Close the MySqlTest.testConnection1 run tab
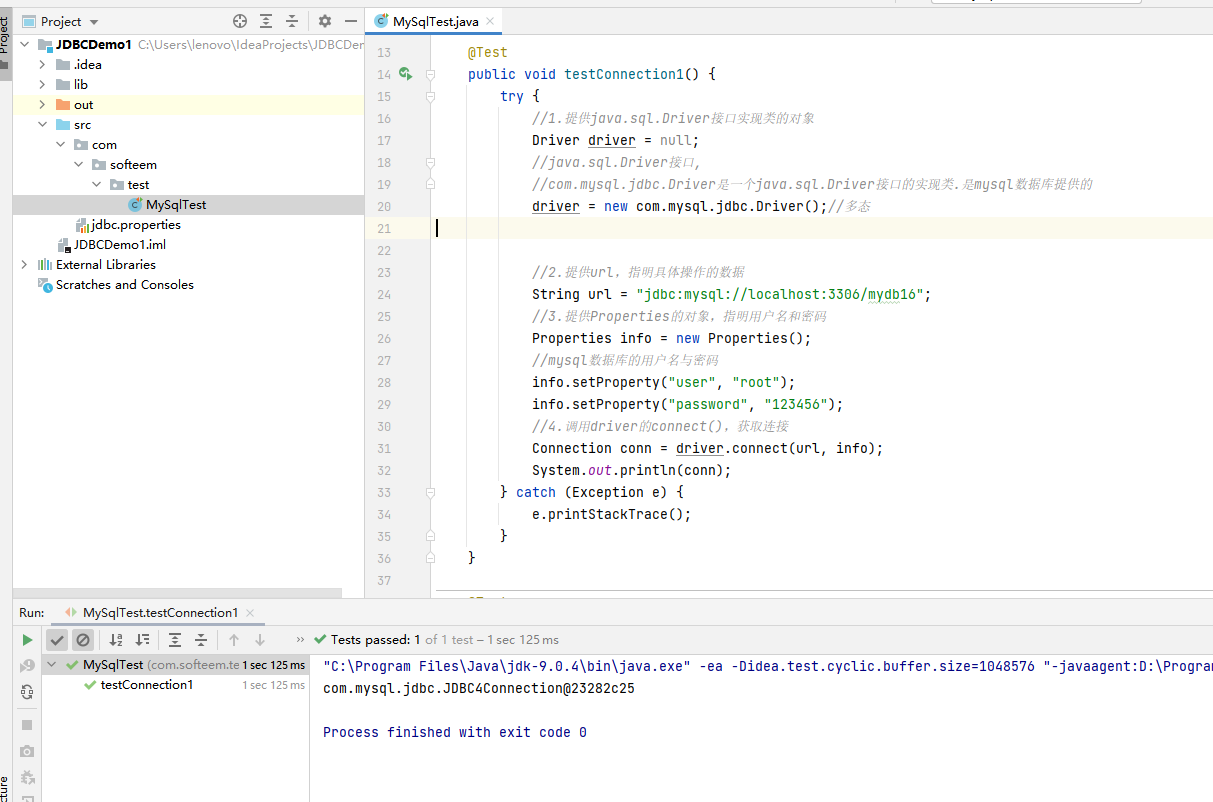Image resolution: width=1213 pixels, height=802 pixels. click(250, 613)
